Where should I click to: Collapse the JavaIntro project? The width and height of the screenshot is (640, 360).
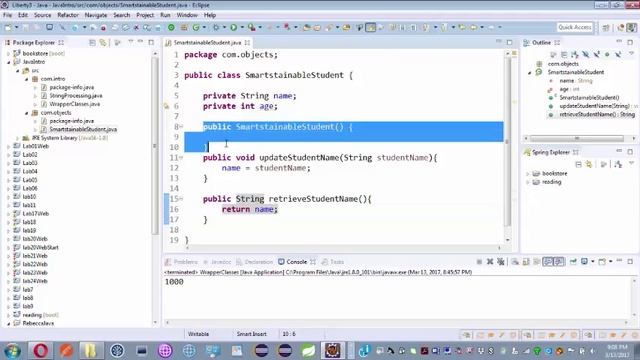pos(9,62)
